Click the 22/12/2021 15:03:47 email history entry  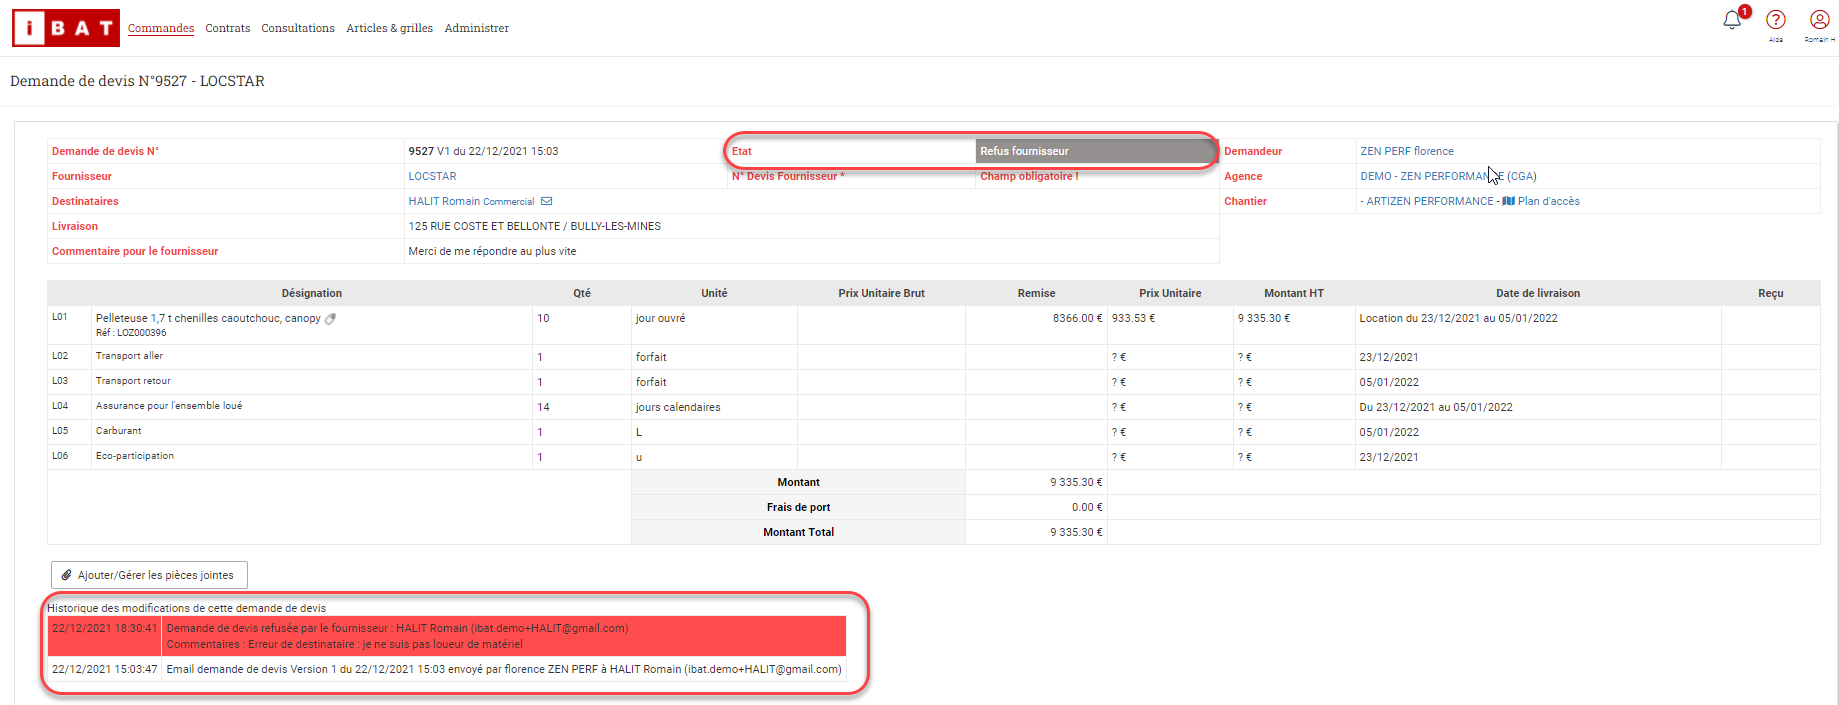click(447, 669)
